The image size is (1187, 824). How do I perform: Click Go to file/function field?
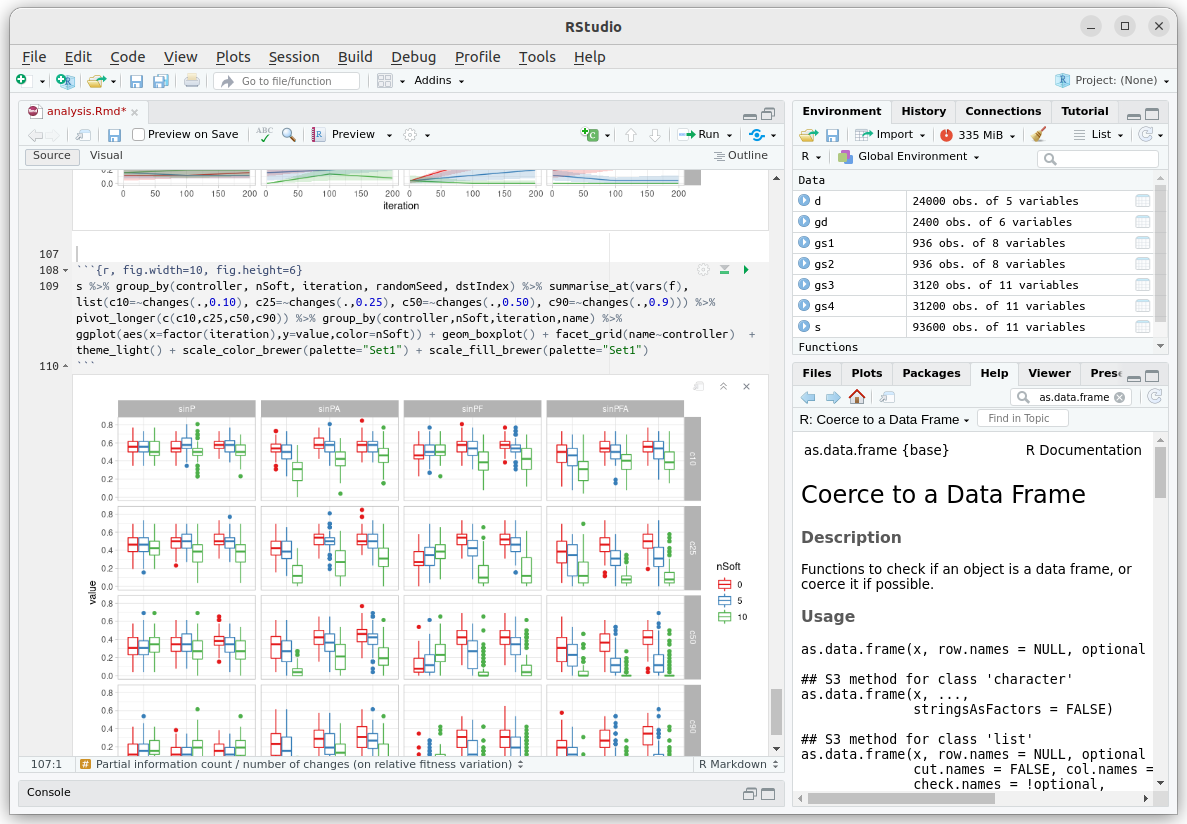point(286,81)
